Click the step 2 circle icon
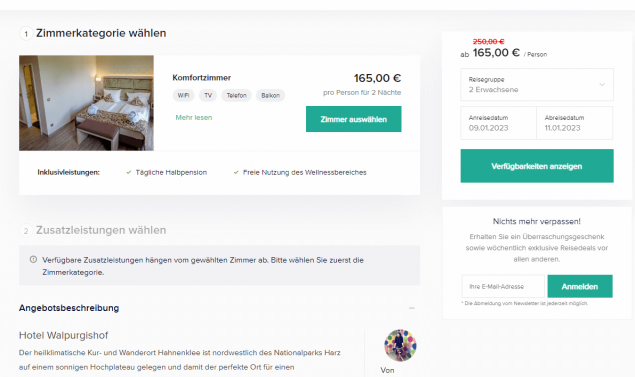This screenshot has height=377, width=635. tap(26, 231)
